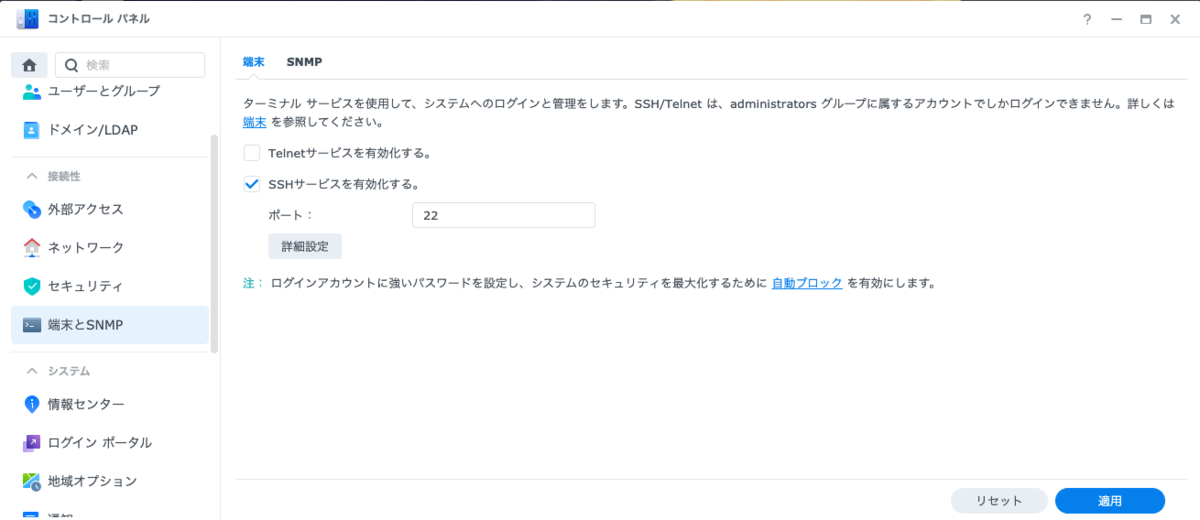Close the Control Panel window
Image resolution: width=1200 pixels, height=520 pixels.
[1175, 19]
